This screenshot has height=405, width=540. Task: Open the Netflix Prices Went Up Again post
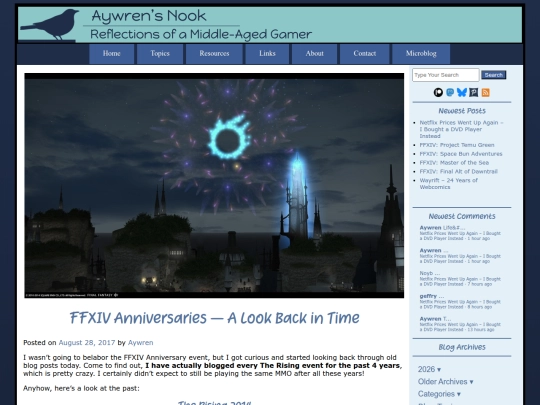point(461,129)
